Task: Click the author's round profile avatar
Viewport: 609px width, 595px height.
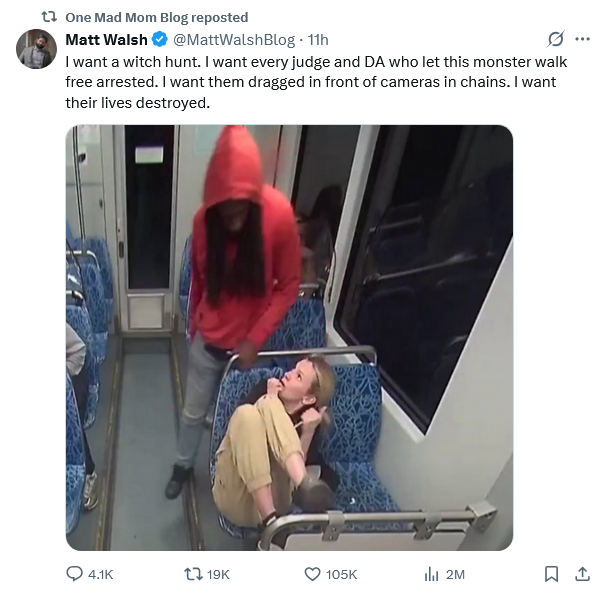Action: pos(36,49)
